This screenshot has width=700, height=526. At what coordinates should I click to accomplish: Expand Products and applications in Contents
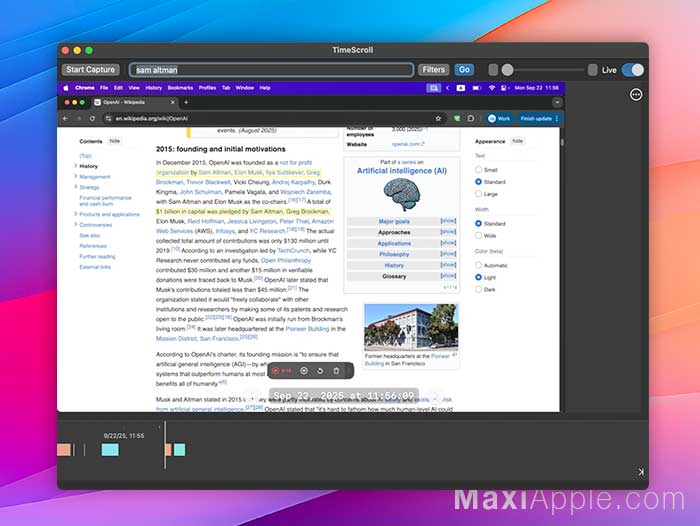75,214
